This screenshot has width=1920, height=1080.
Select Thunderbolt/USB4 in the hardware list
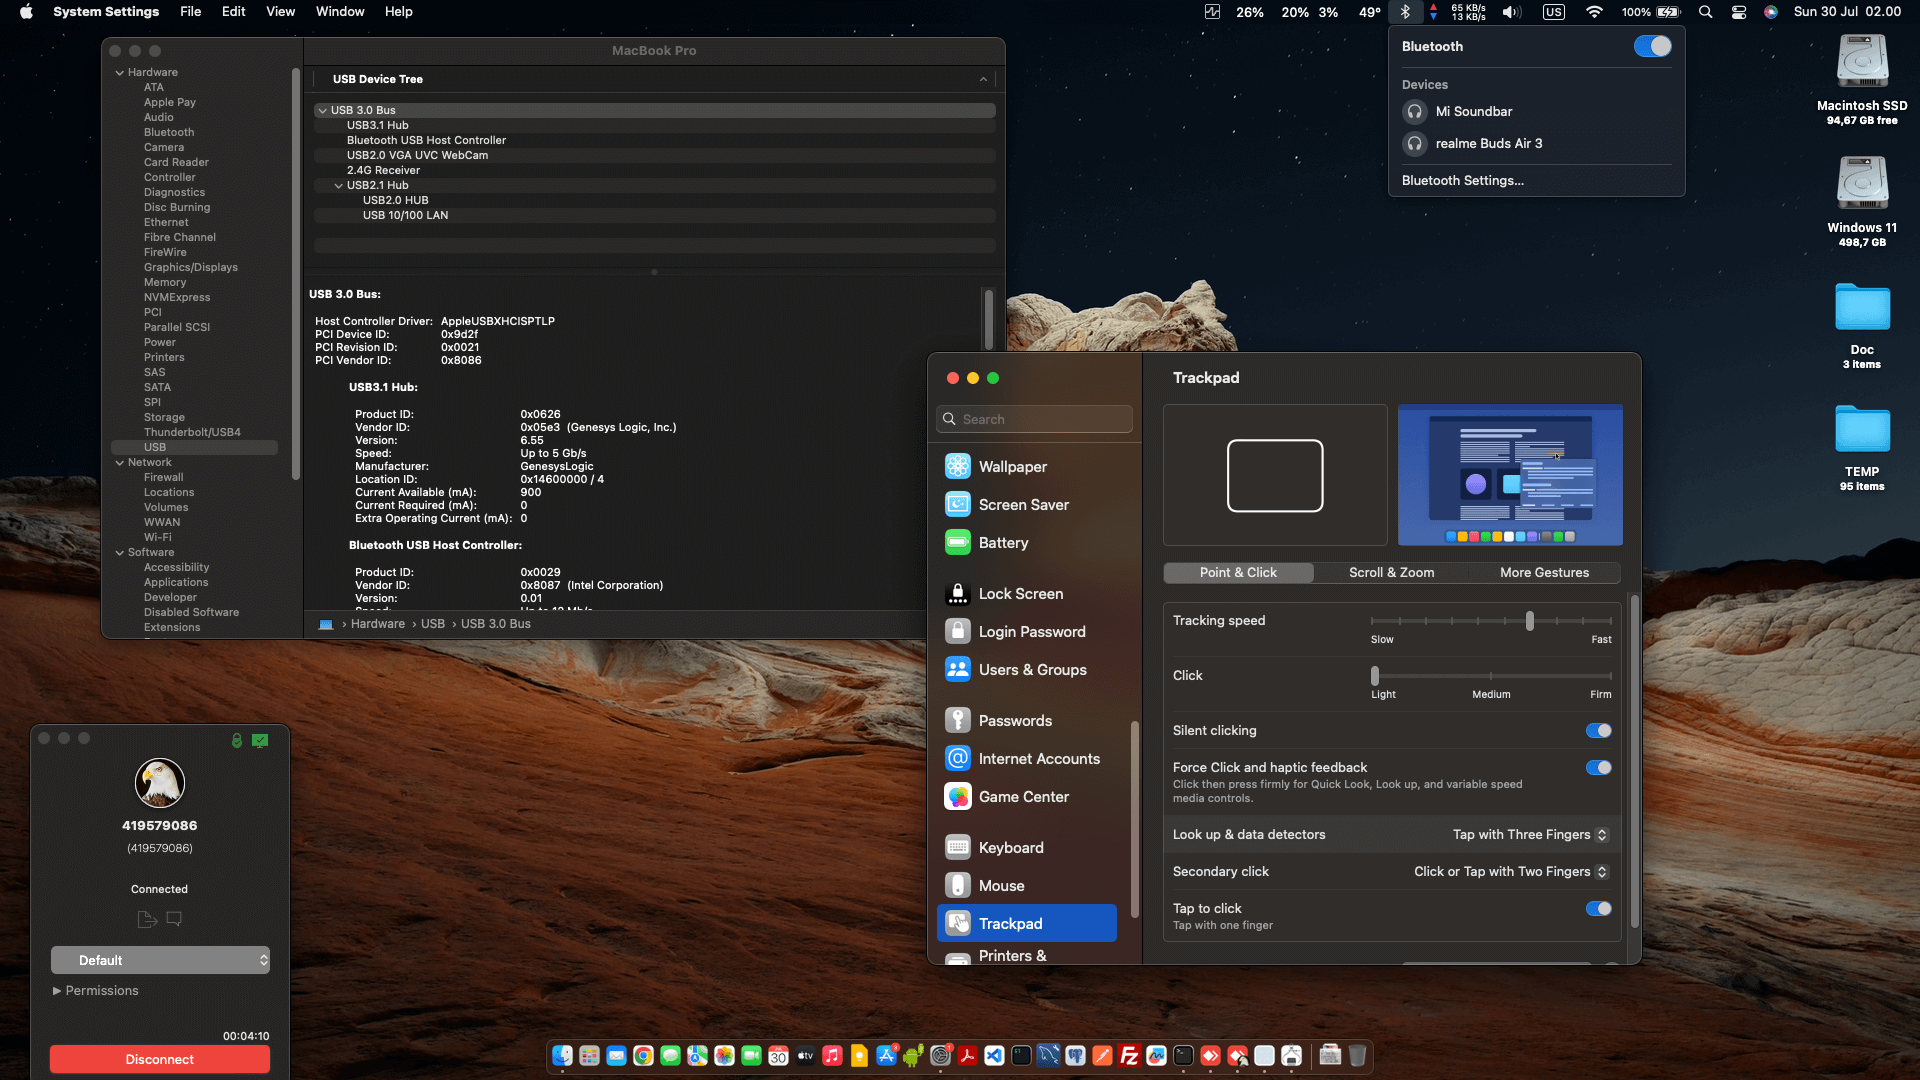(x=192, y=432)
